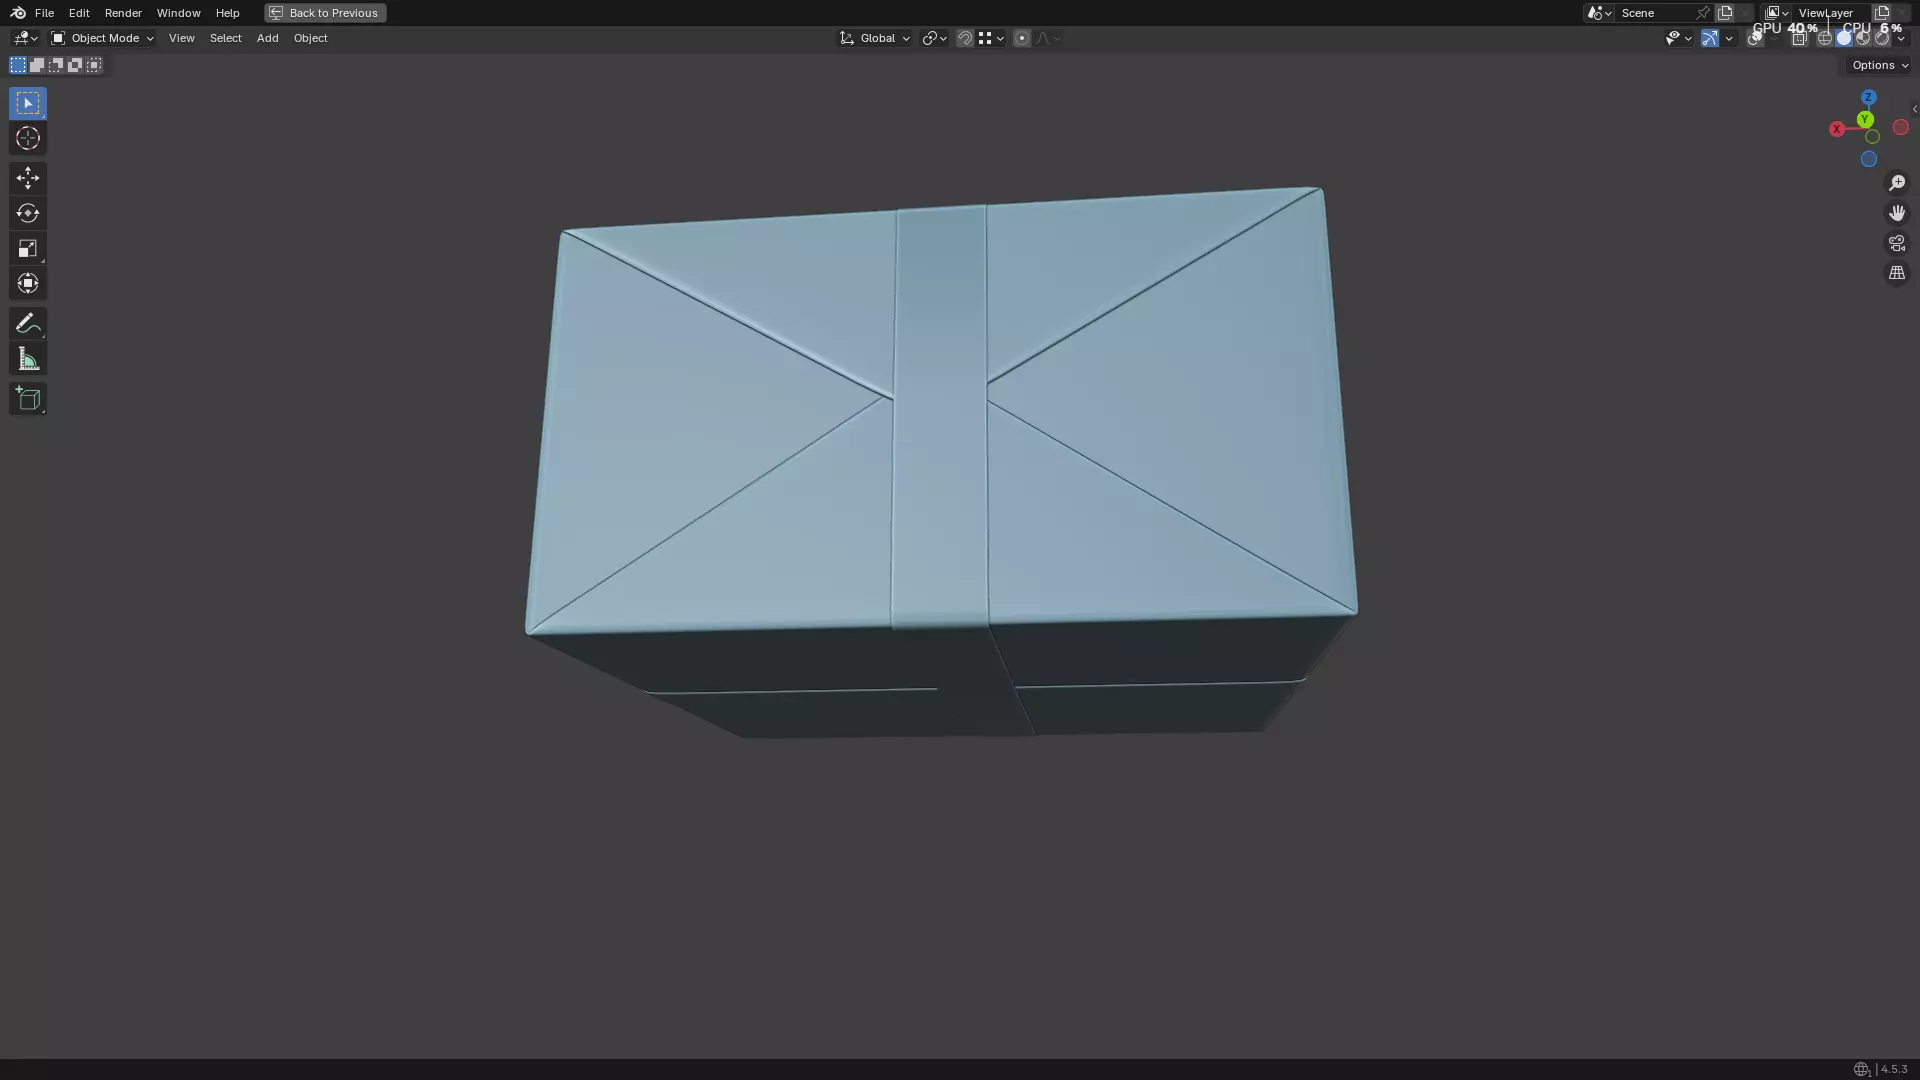
Task: Select the Rotate tool
Action: tap(27, 213)
